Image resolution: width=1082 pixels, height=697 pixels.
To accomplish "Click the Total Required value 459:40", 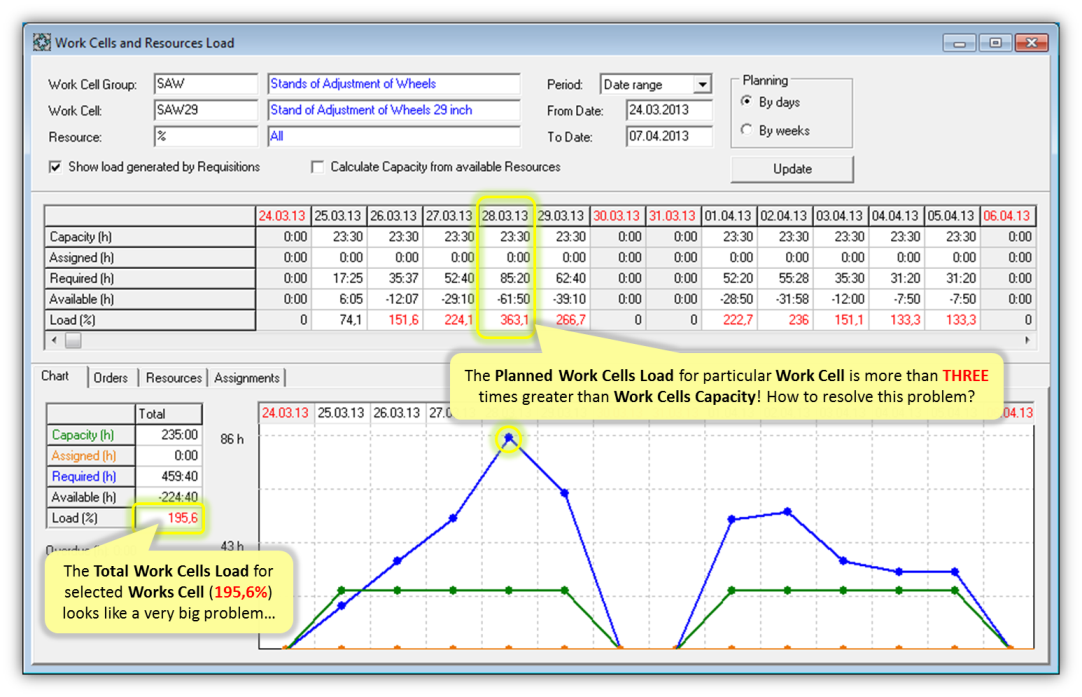I will (x=168, y=476).
